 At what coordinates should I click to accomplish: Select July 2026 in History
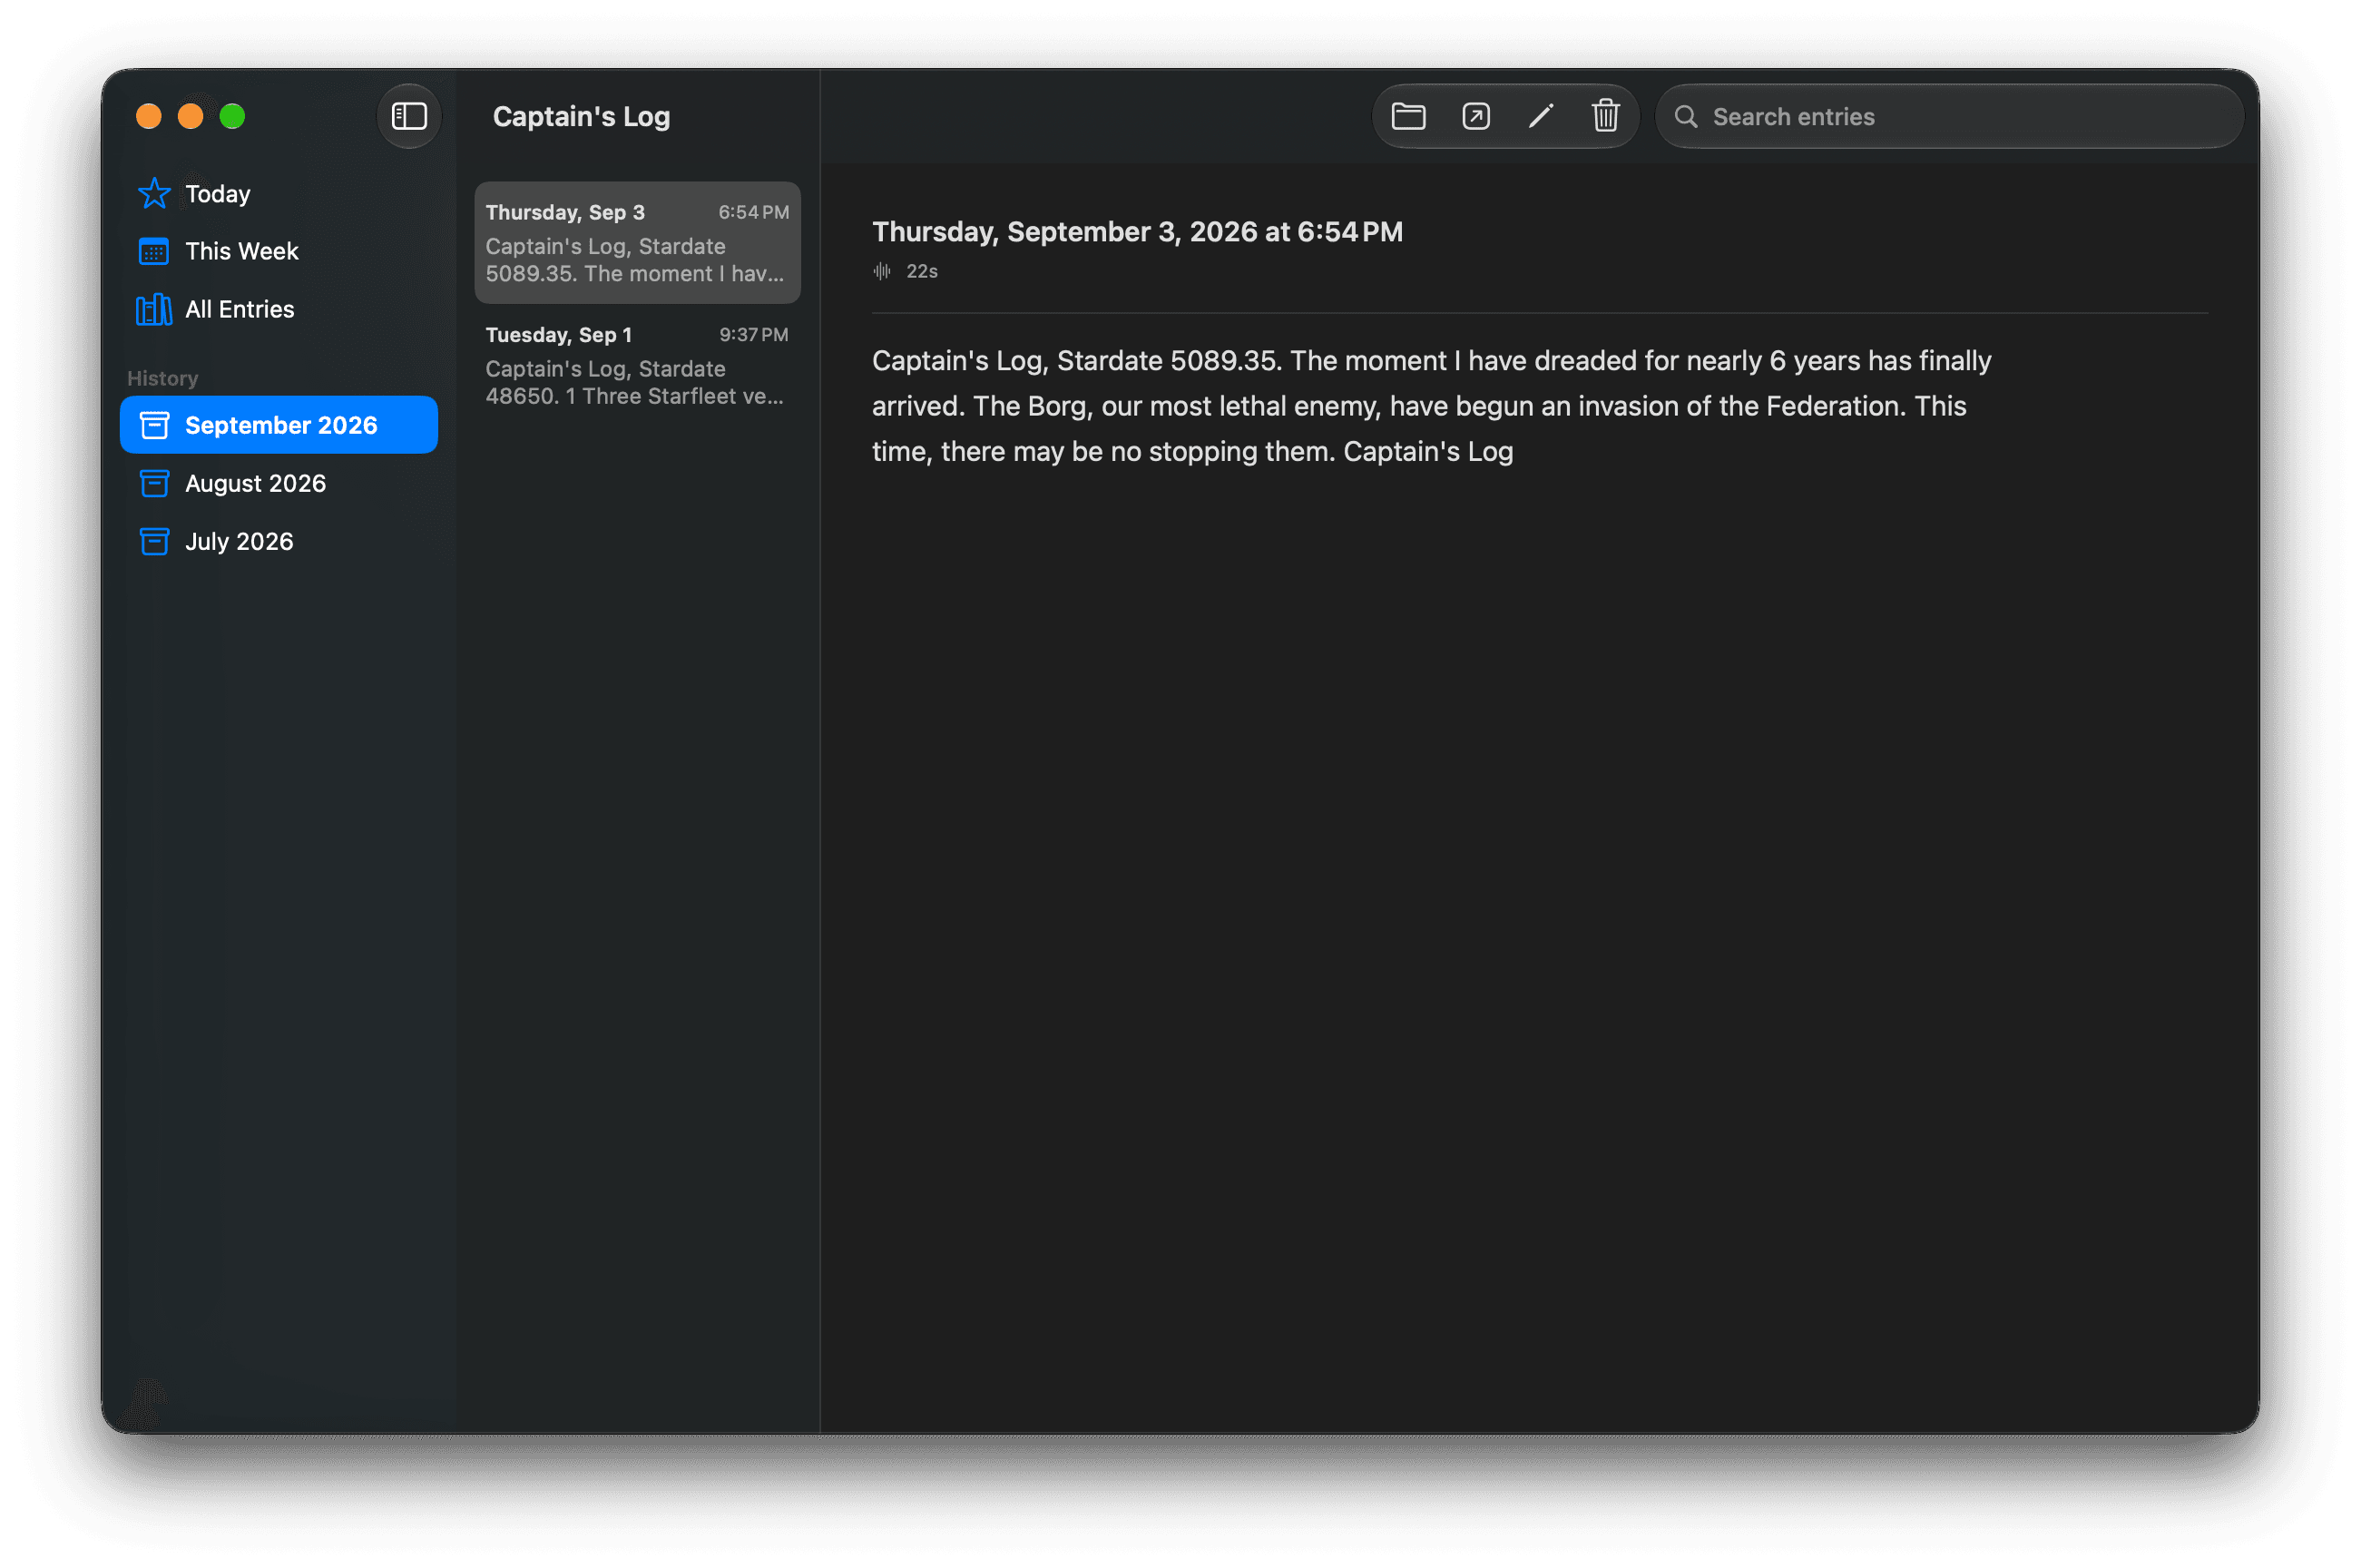tap(279, 542)
